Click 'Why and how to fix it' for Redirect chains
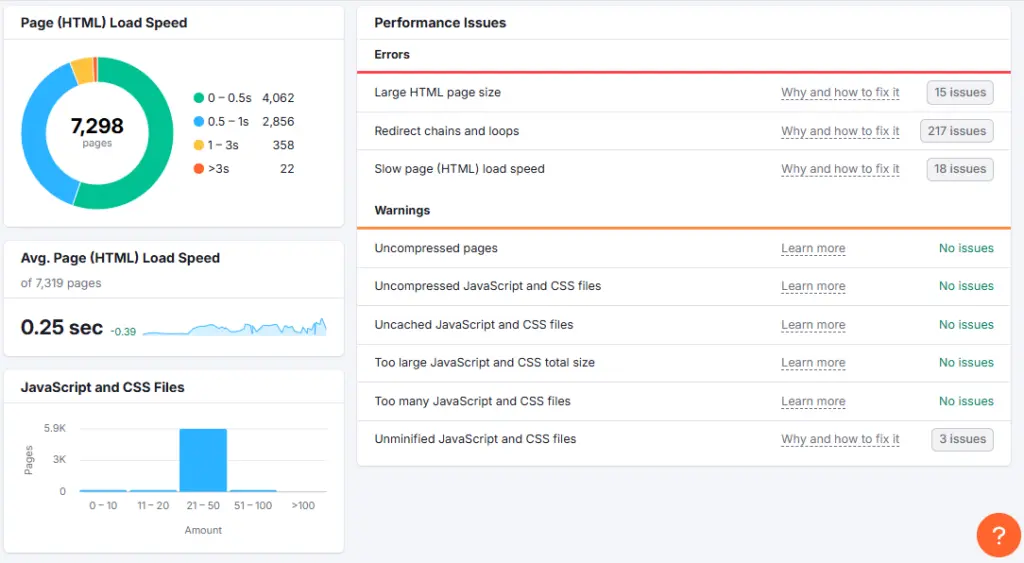 click(x=840, y=131)
